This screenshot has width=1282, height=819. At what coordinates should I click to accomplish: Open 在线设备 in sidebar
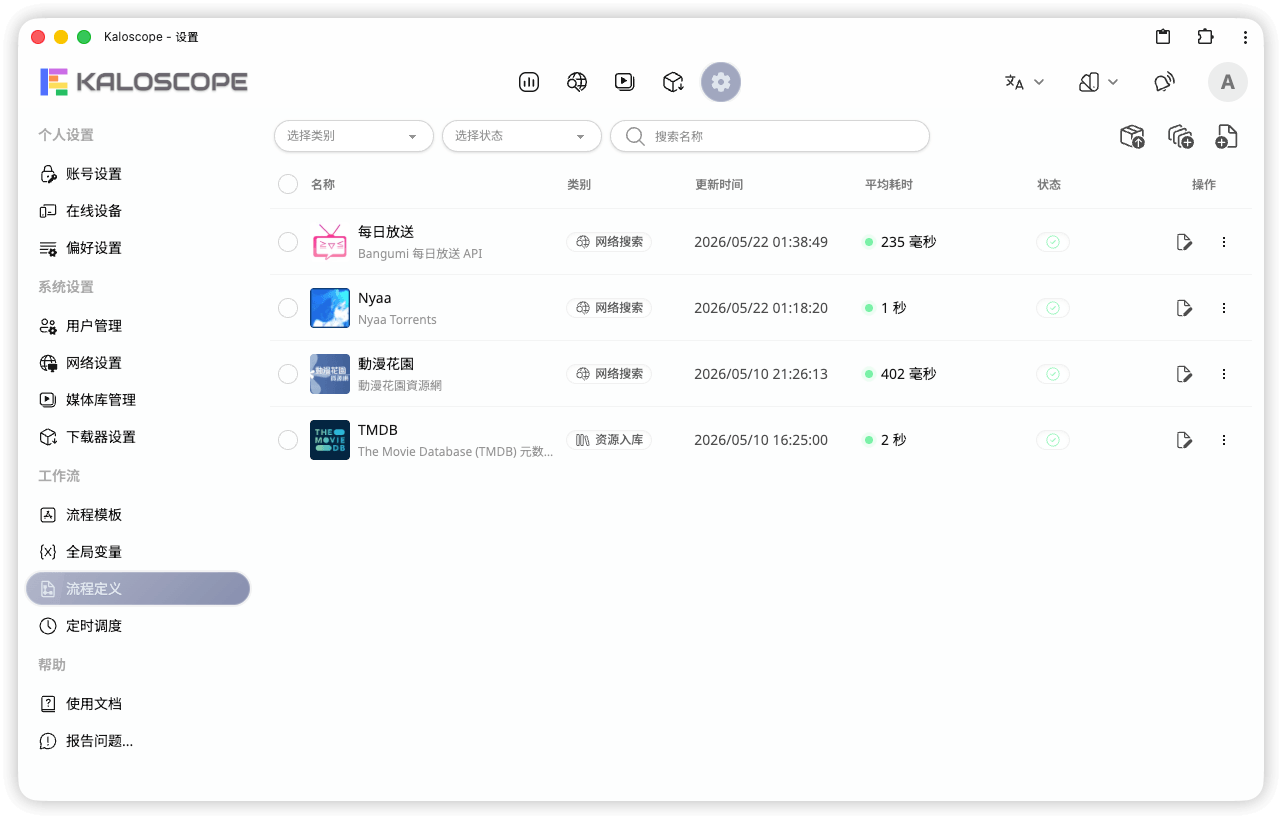(x=138, y=211)
